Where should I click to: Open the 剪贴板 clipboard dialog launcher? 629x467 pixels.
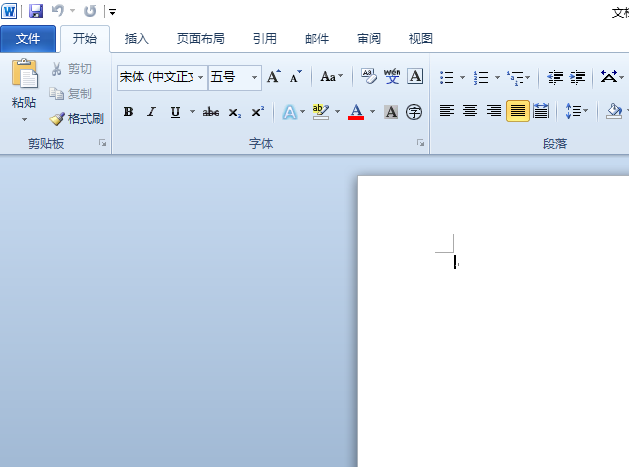coord(103,143)
